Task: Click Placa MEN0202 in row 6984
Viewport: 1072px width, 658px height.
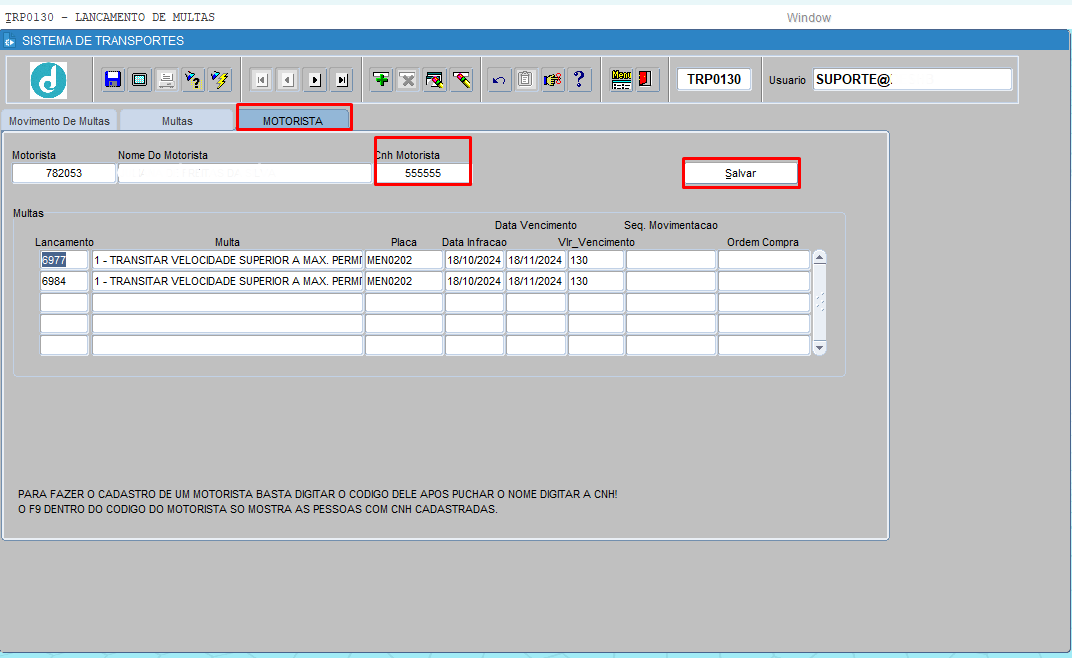Action: [x=404, y=281]
